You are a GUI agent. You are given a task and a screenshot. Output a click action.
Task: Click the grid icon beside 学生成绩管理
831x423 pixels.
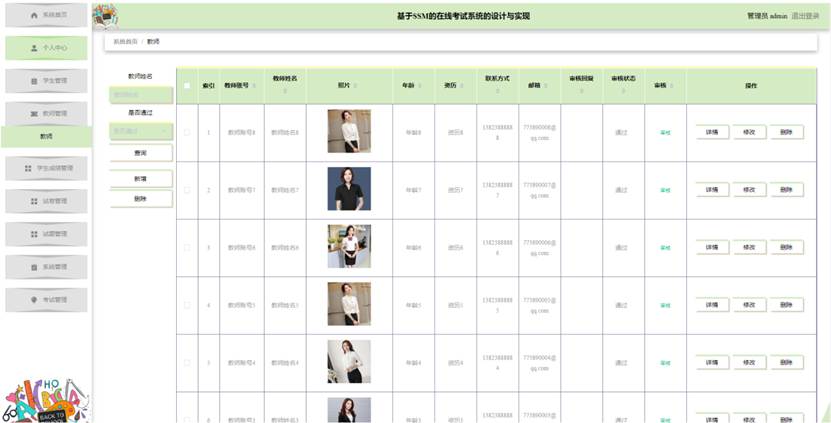pyautogui.click(x=28, y=169)
